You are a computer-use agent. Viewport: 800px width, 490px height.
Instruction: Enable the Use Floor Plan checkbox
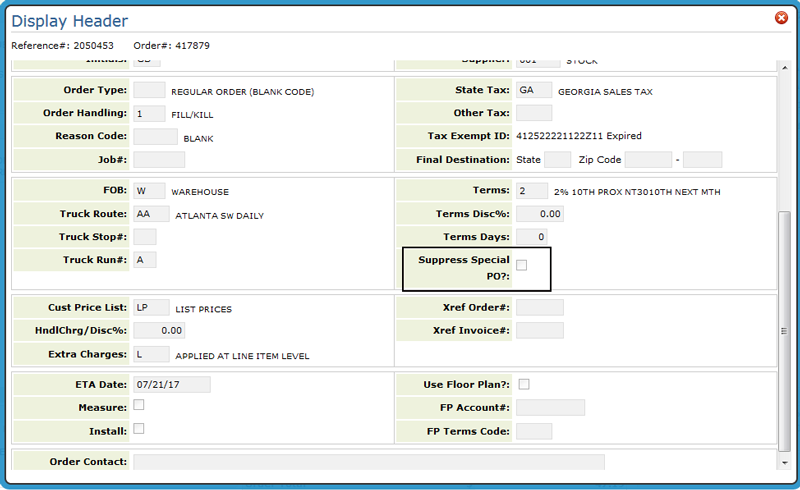(x=523, y=384)
